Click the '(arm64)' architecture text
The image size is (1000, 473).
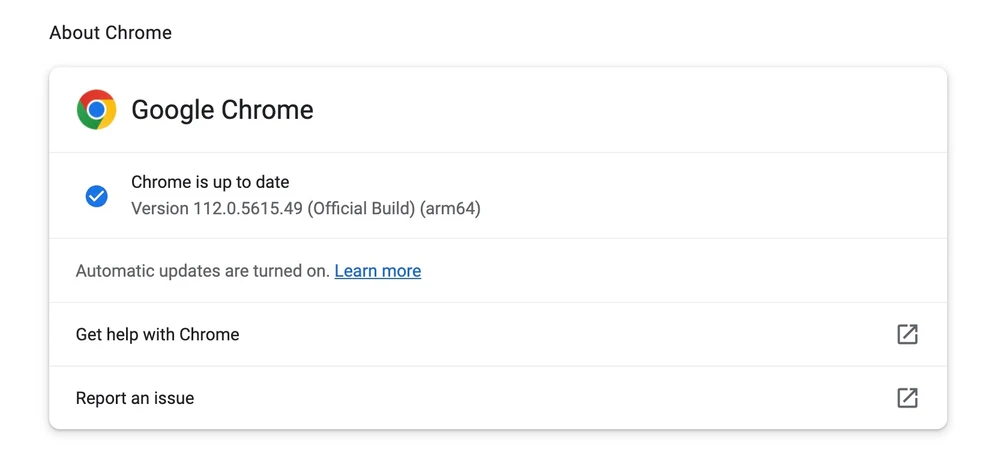450,209
